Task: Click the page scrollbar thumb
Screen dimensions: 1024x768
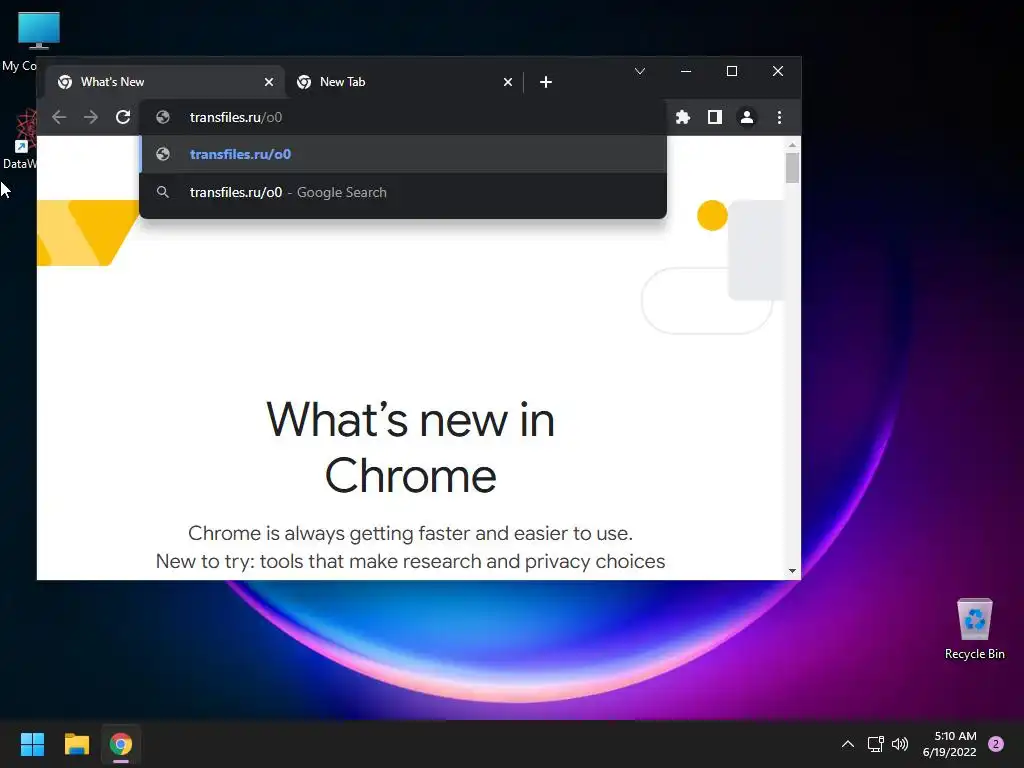Action: [x=792, y=168]
